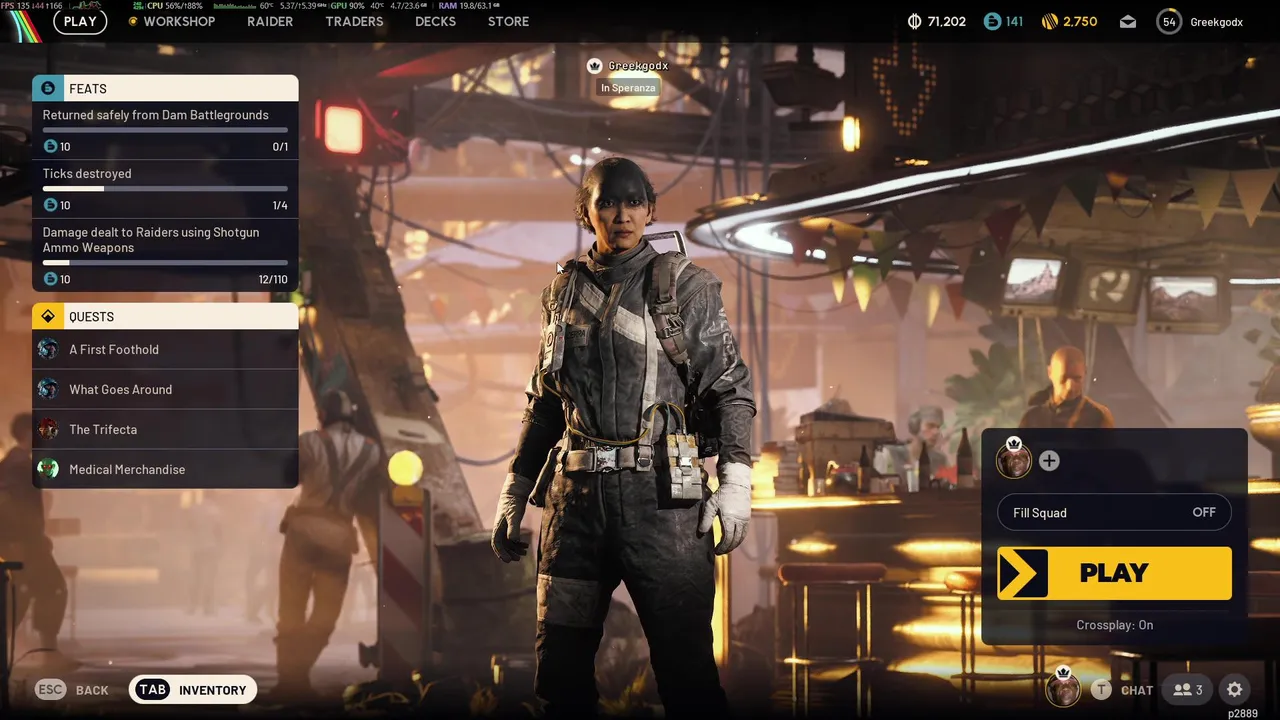Click the reward icon under Dam Battlegrounds feat
This screenshot has width=1280, height=720.
50,146
